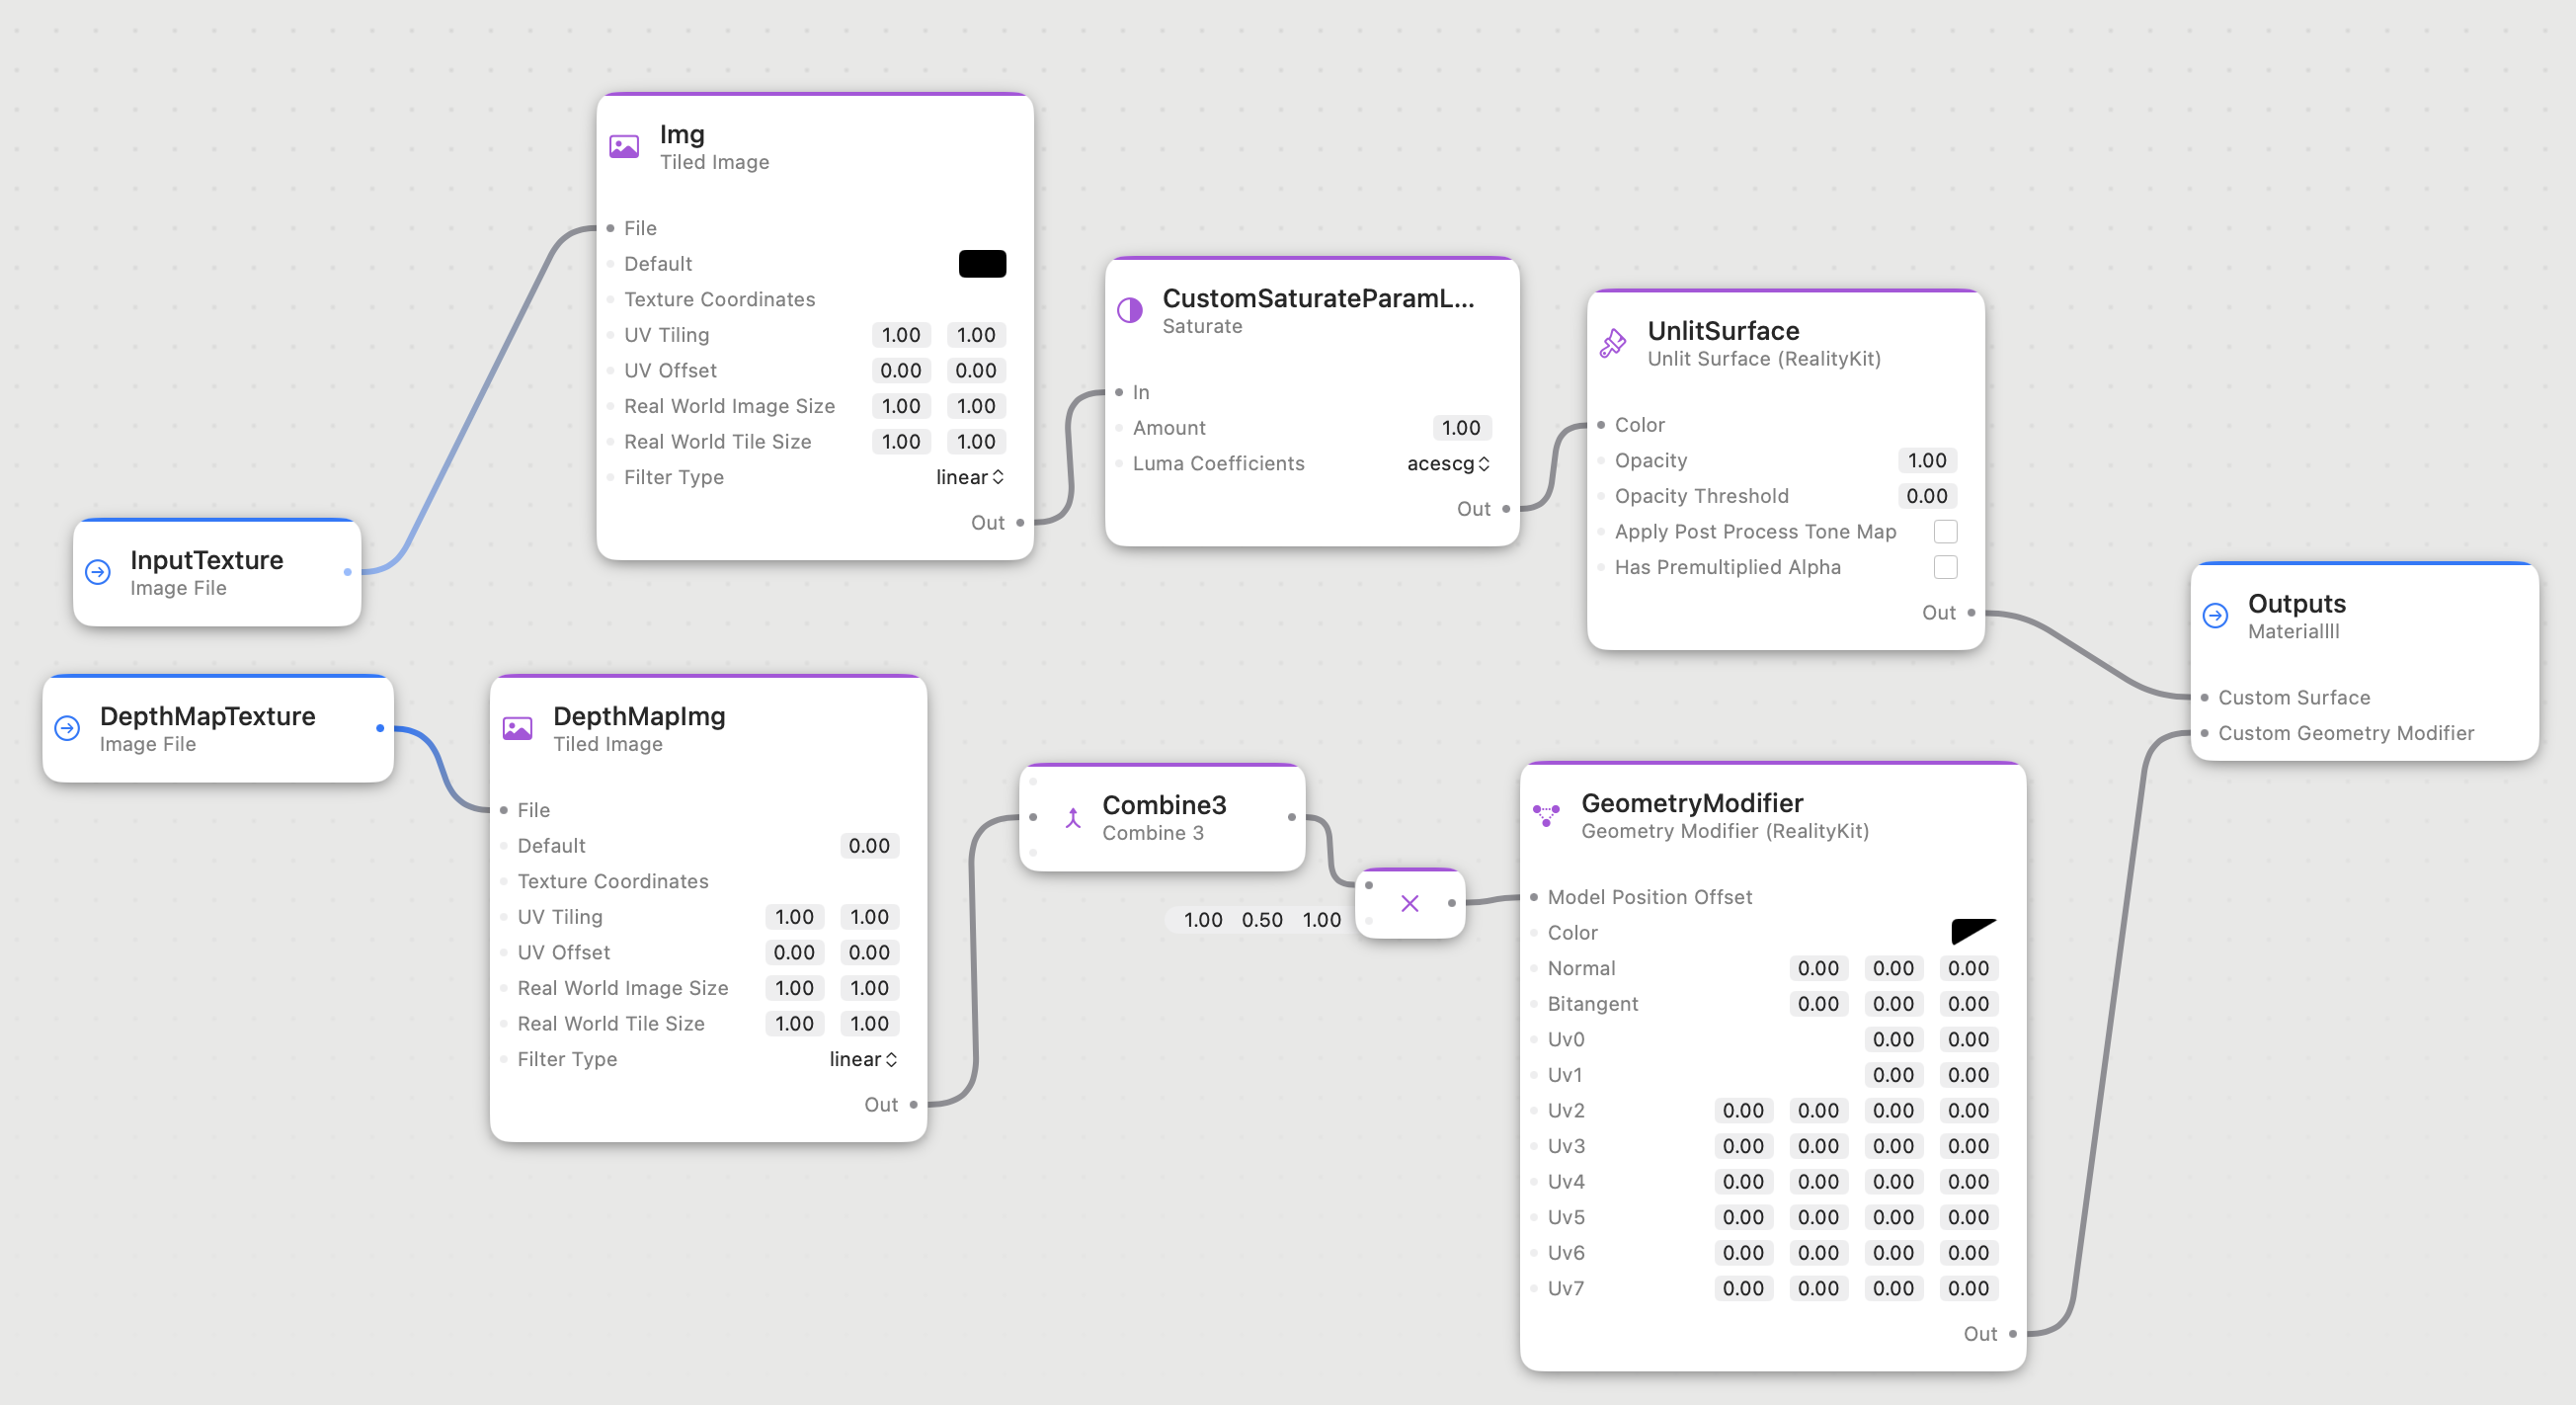Select the InputTexture node title
This screenshot has height=1405, width=2576.
click(207, 560)
